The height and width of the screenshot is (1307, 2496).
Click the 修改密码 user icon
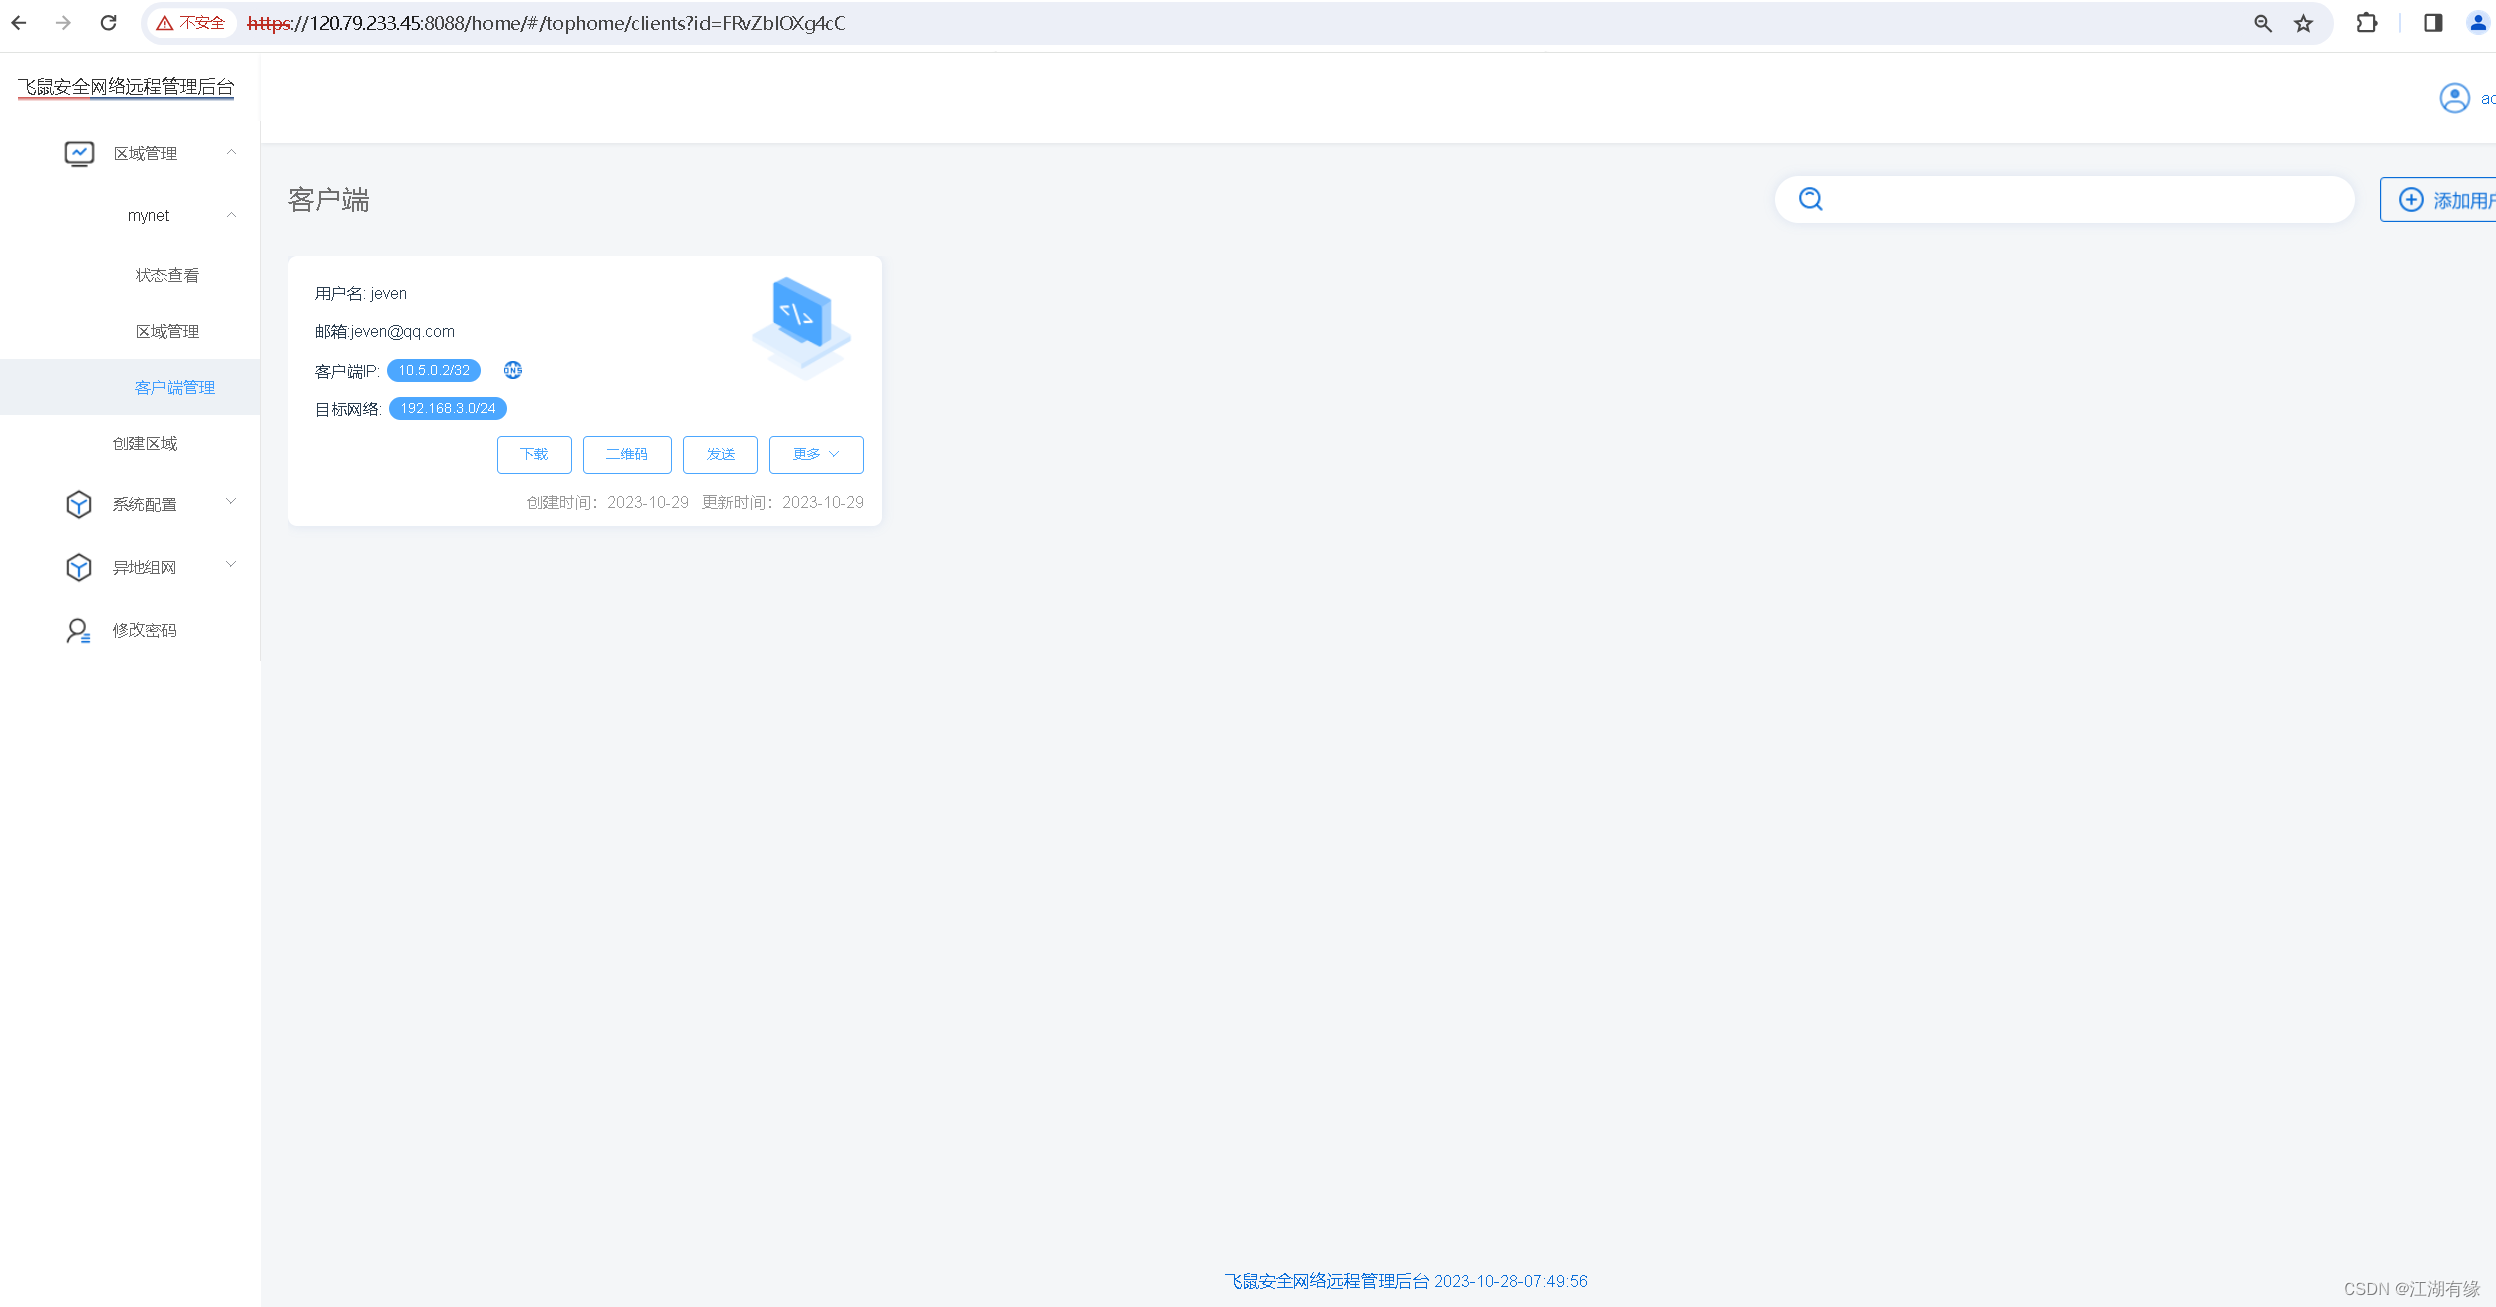coord(79,630)
